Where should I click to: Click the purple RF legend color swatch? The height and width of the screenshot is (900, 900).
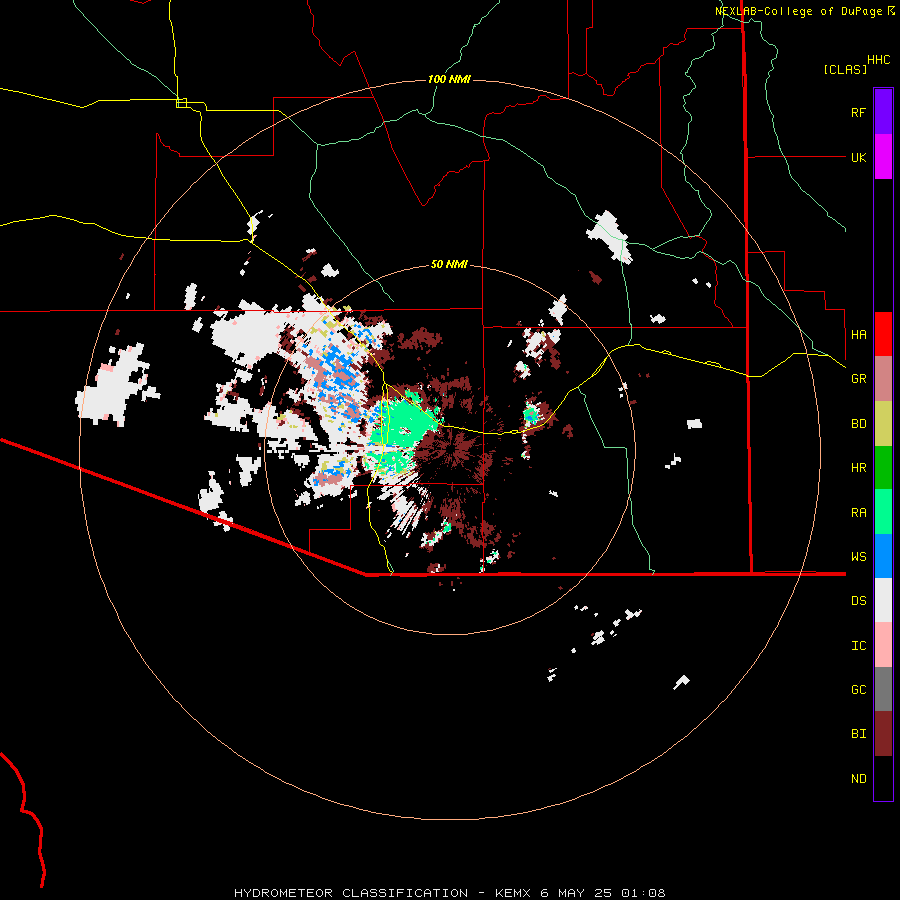(883, 112)
